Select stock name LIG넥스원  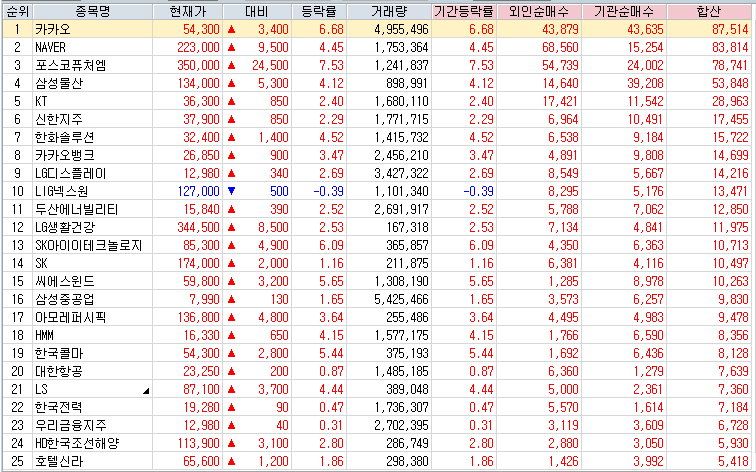(x=61, y=191)
